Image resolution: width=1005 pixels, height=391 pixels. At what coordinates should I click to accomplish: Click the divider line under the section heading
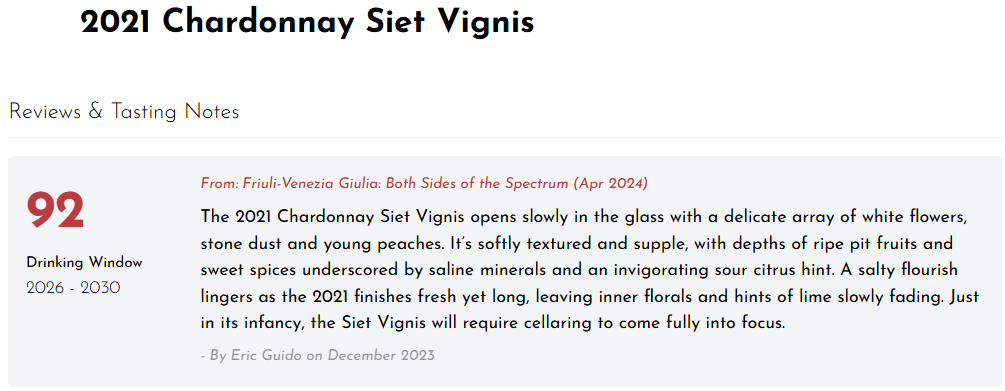[504, 137]
